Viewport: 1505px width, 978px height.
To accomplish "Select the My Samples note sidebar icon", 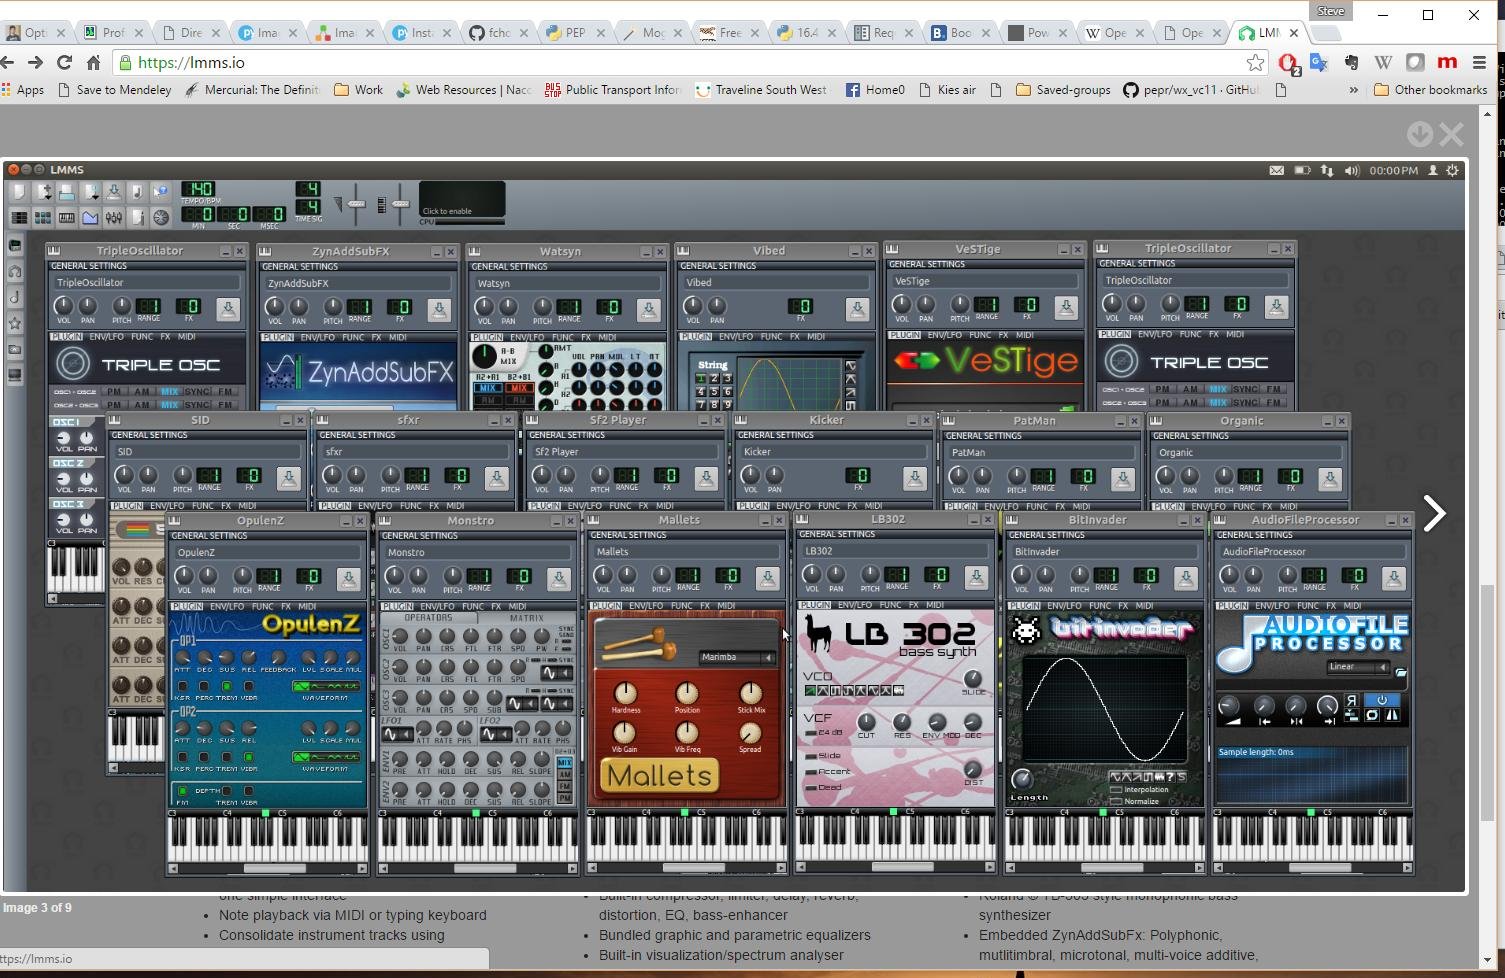I will pos(15,297).
